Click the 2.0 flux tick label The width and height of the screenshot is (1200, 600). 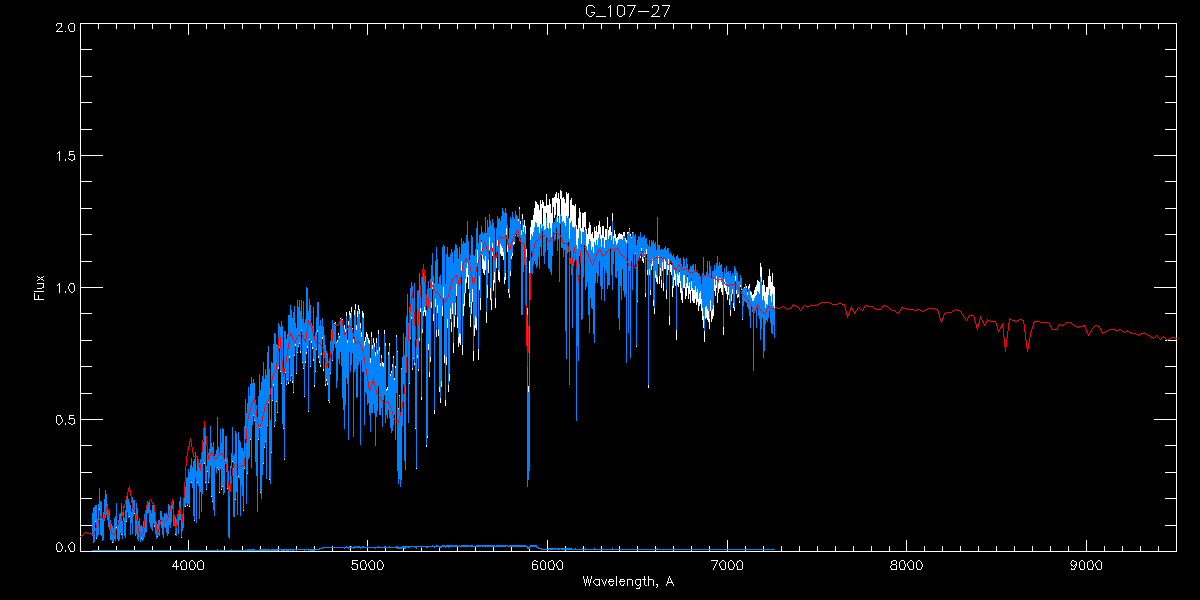point(65,28)
